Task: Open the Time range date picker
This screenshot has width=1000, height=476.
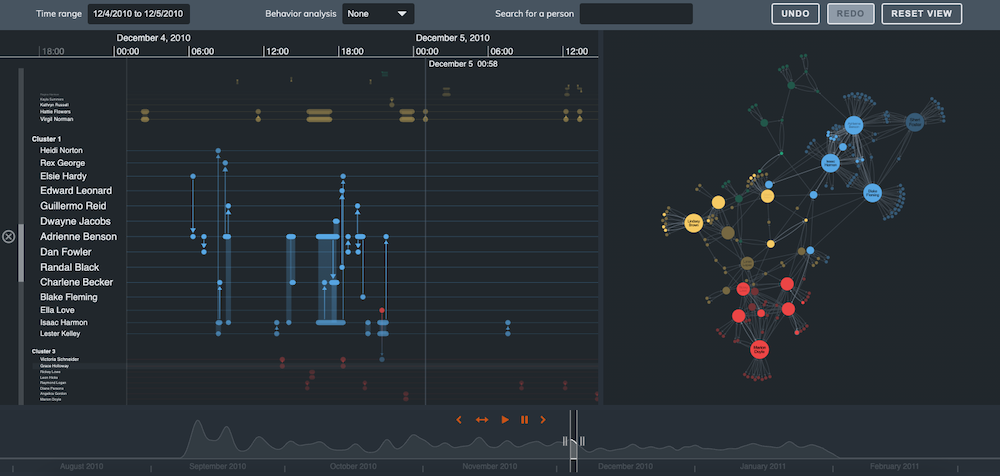Action: (139, 14)
